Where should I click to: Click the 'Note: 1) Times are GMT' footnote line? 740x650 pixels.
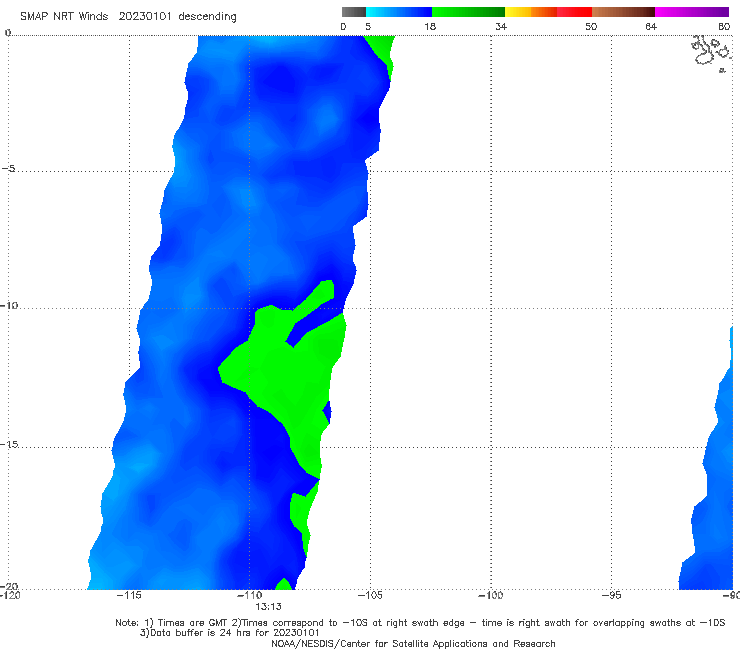click(x=420, y=623)
